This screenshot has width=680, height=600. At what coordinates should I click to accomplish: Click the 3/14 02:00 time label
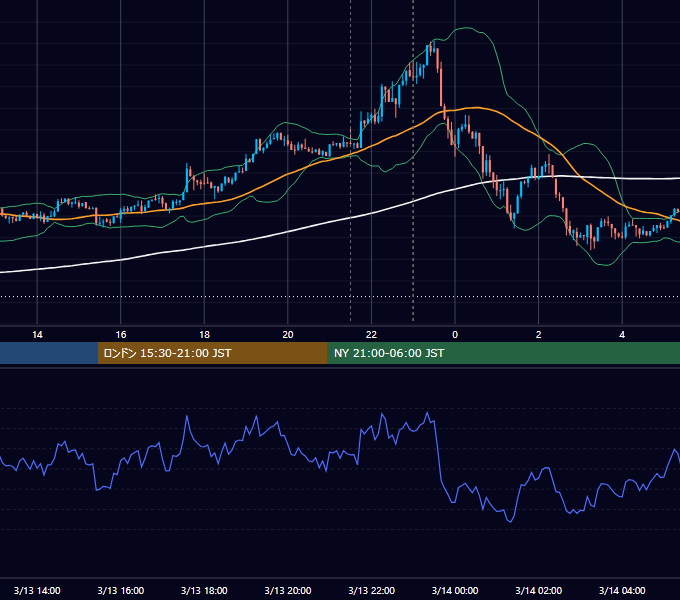pos(539,590)
